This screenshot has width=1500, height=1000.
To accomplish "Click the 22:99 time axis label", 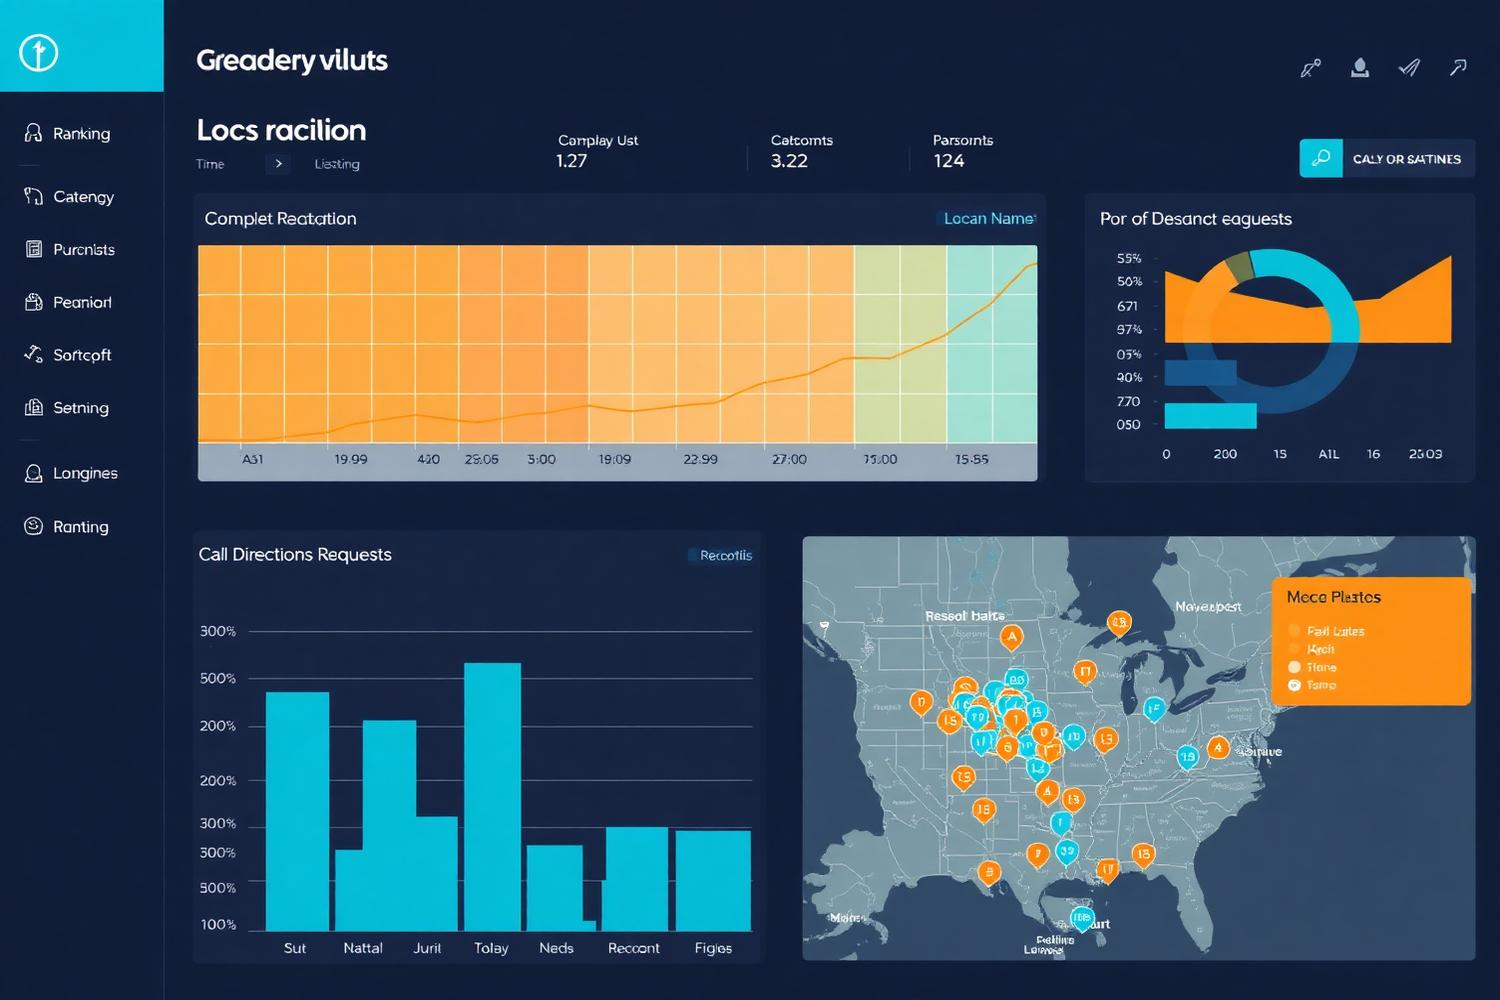I will click(700, 459).
